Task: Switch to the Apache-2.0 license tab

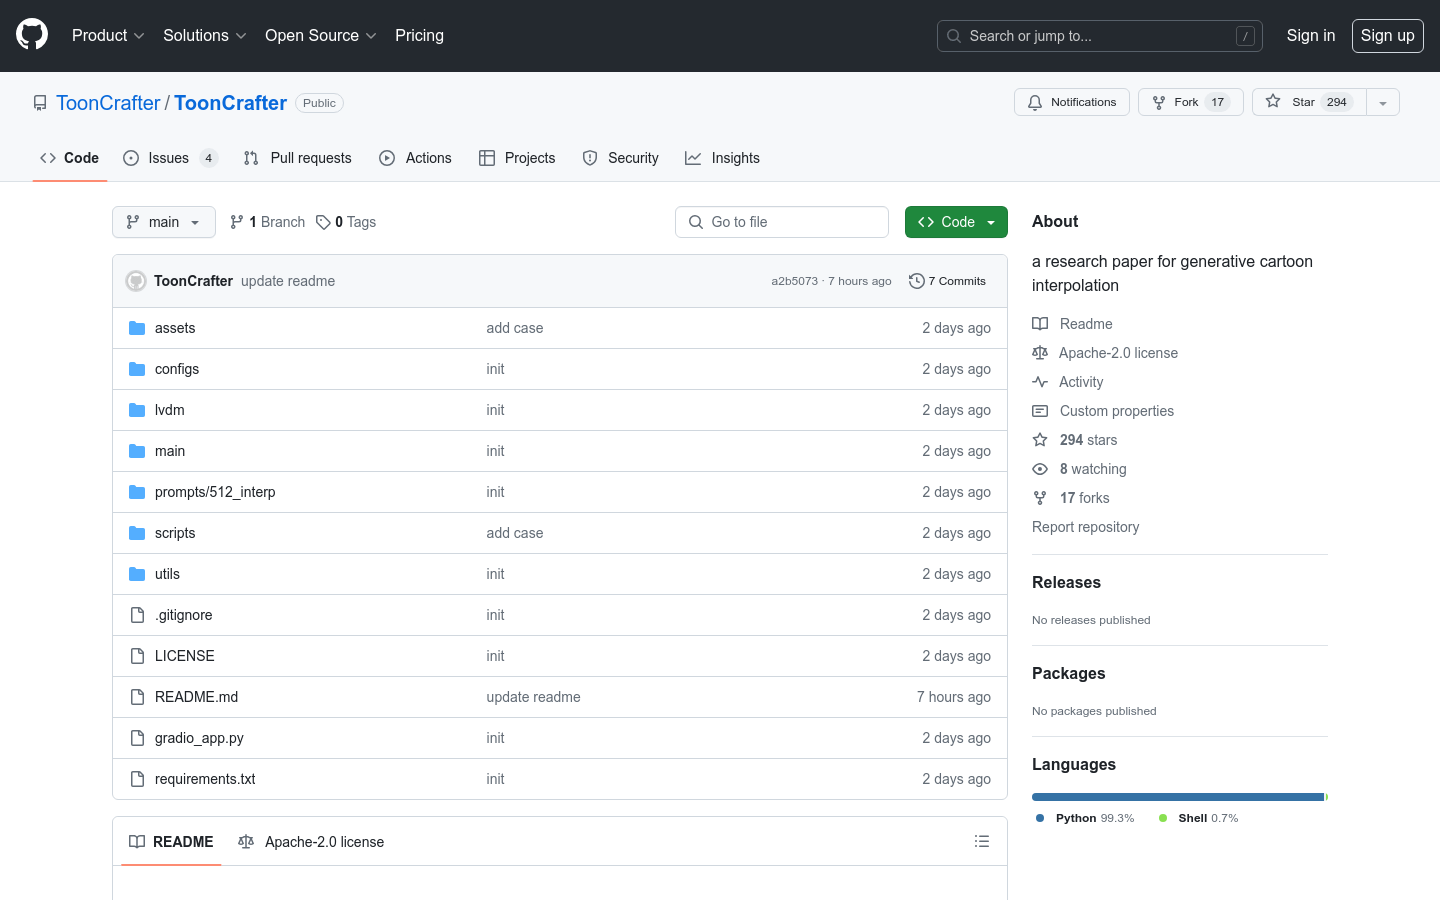Action: pos(312,842)
